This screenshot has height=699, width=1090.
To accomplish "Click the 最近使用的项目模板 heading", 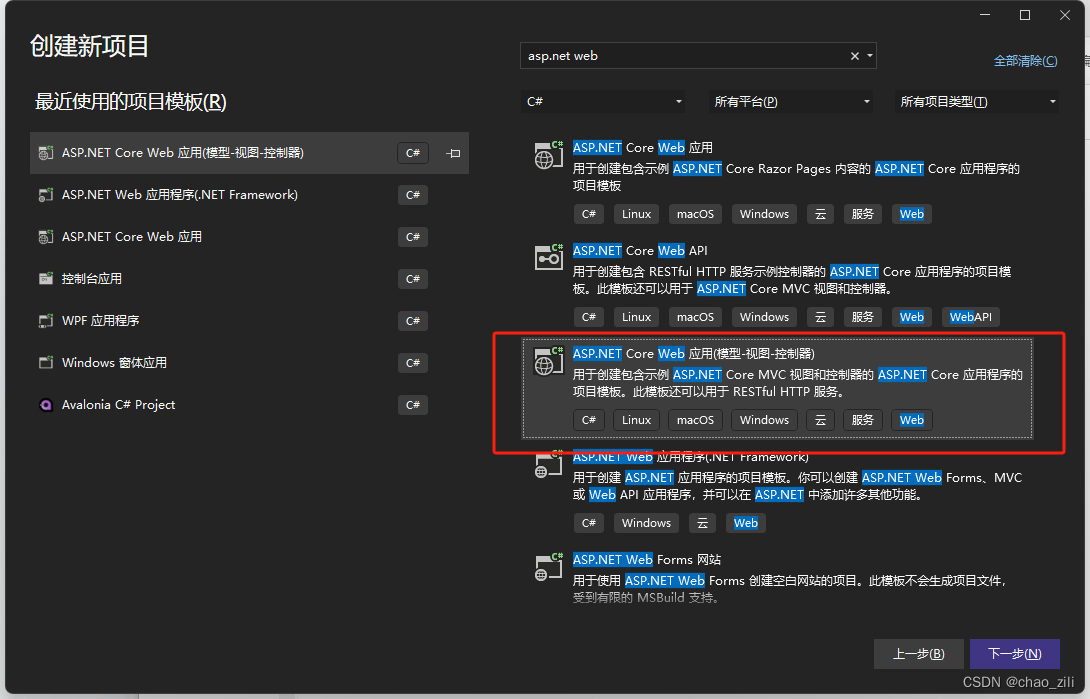I will click(131, 102).
